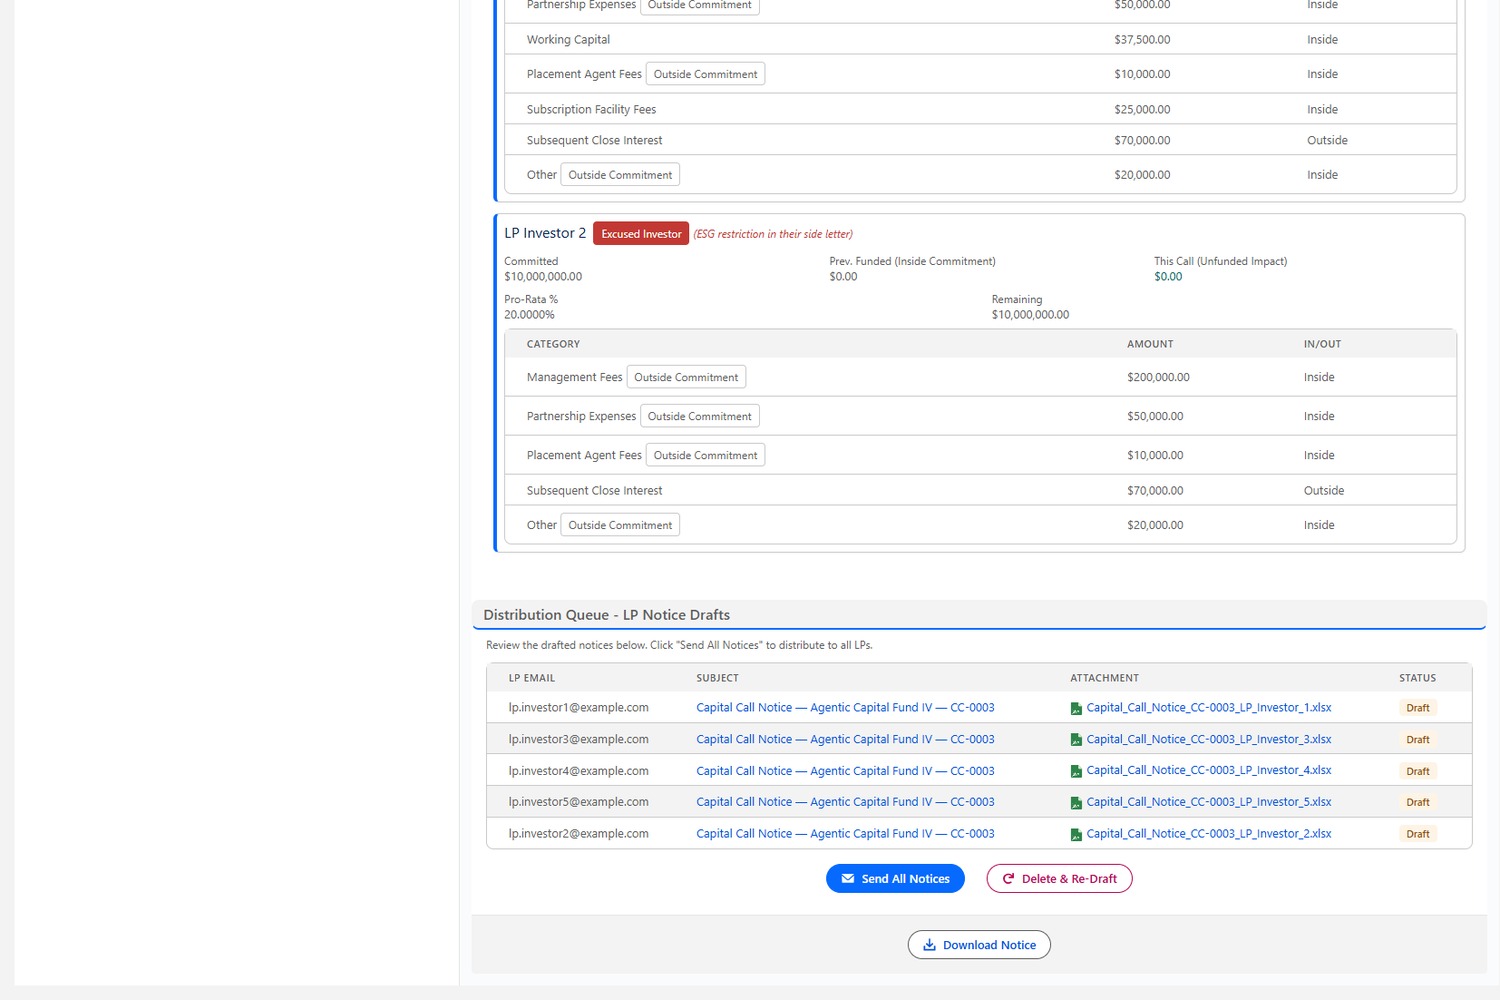Open Capital Call Notice subject for lp.investor4
The image size is (1500, 1000).
coord(845,771)
